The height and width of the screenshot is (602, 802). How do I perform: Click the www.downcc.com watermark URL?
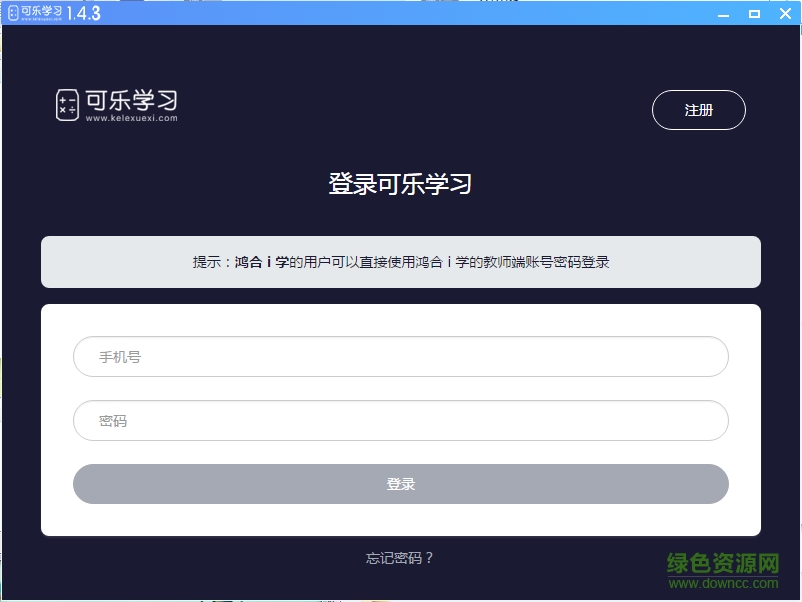[722, 583]
